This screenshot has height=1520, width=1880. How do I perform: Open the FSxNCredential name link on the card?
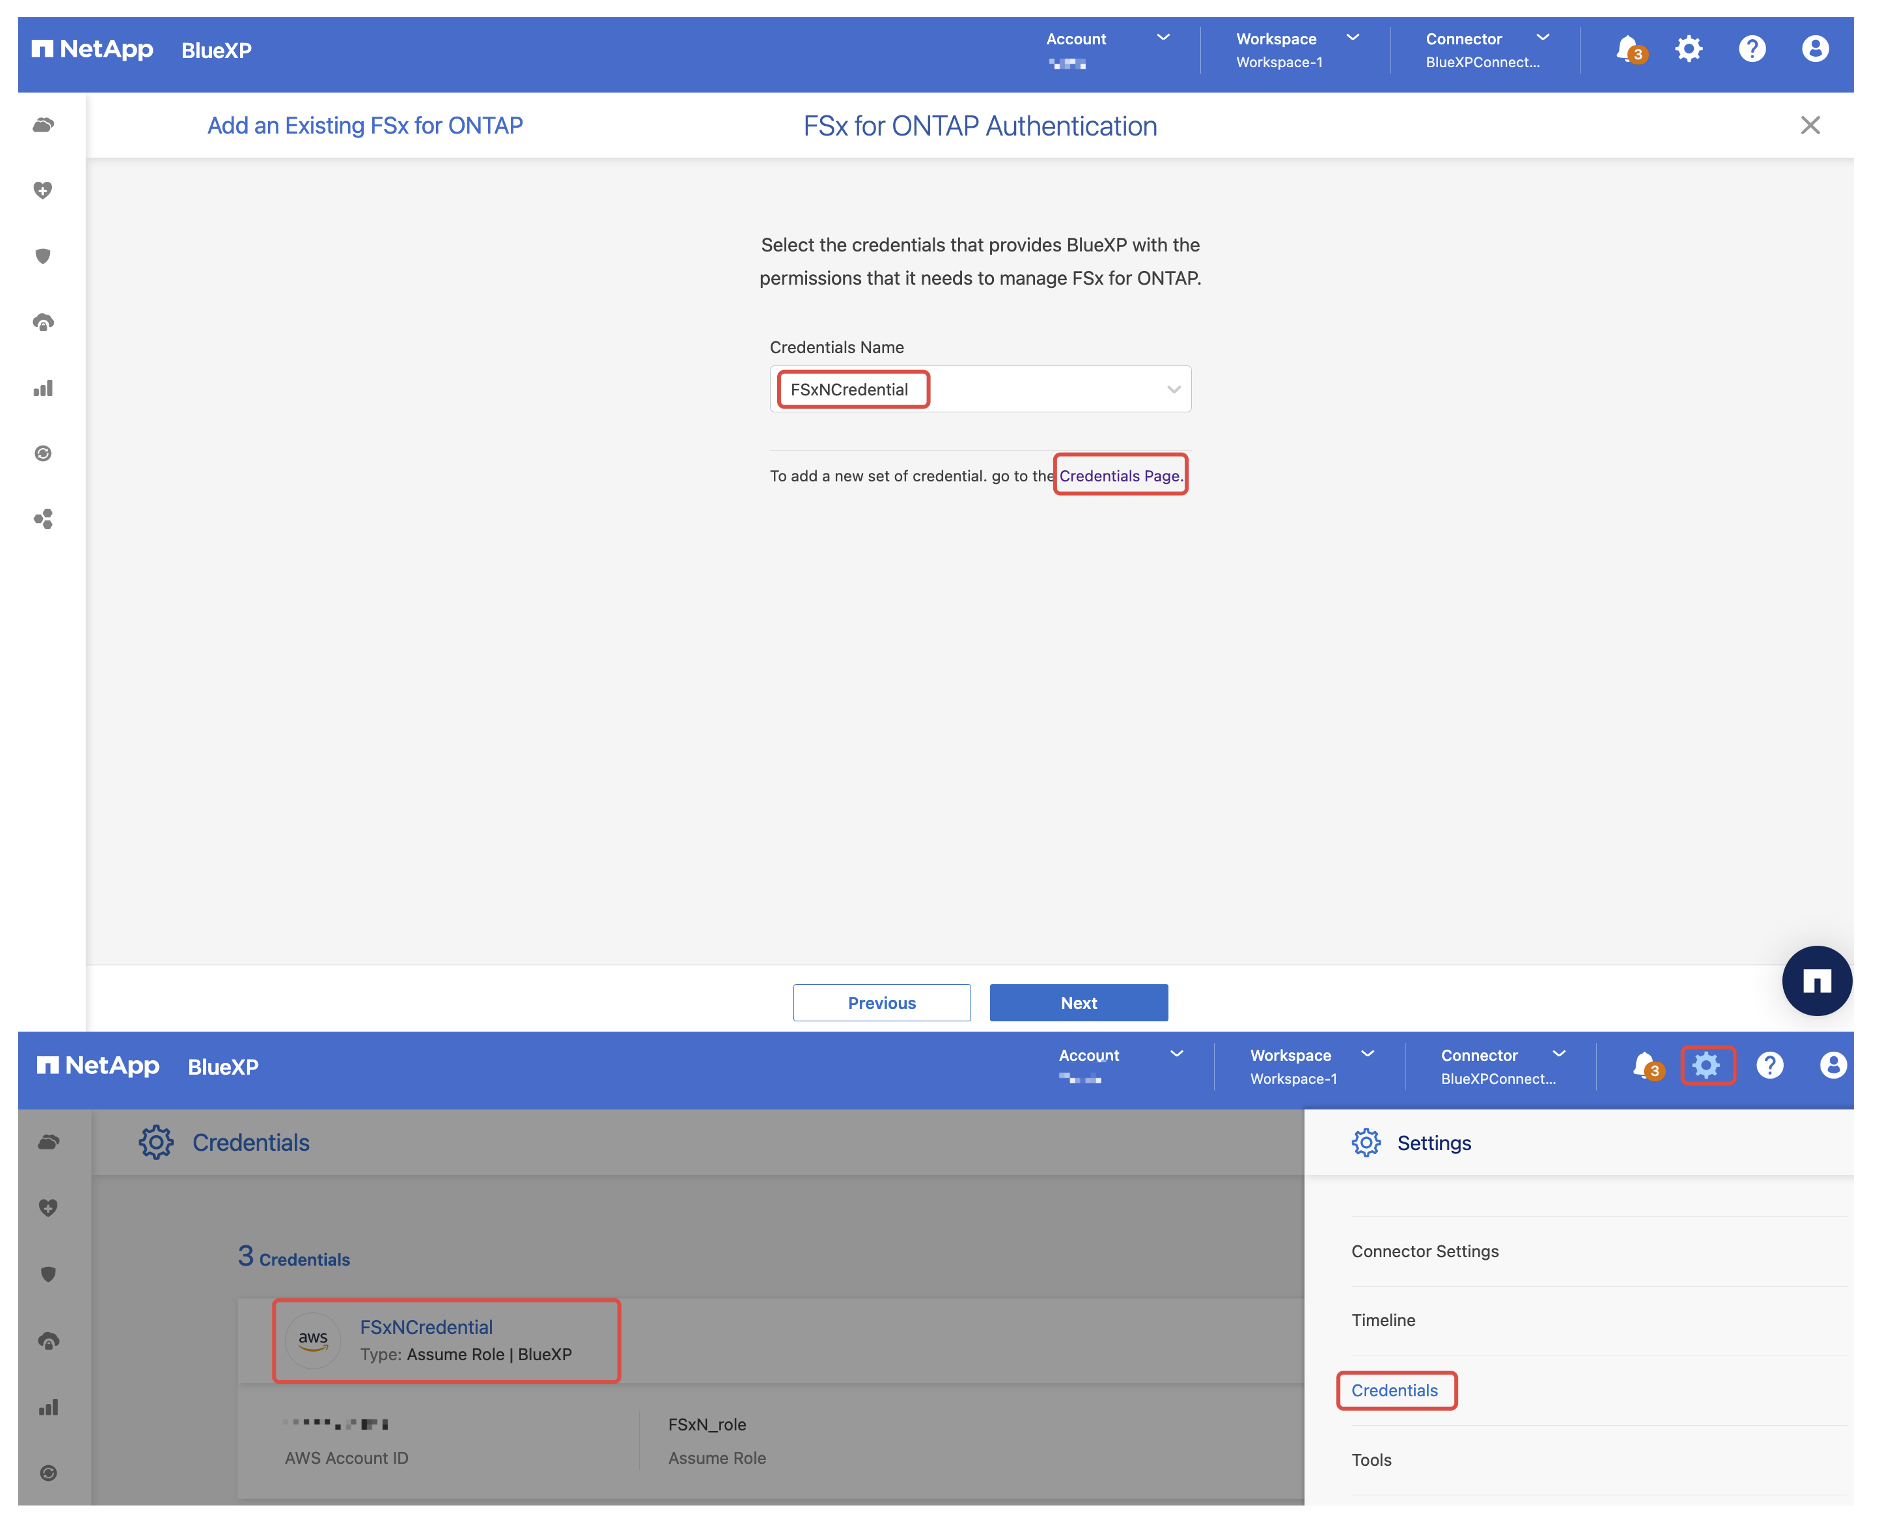[x=426, y=1327]
